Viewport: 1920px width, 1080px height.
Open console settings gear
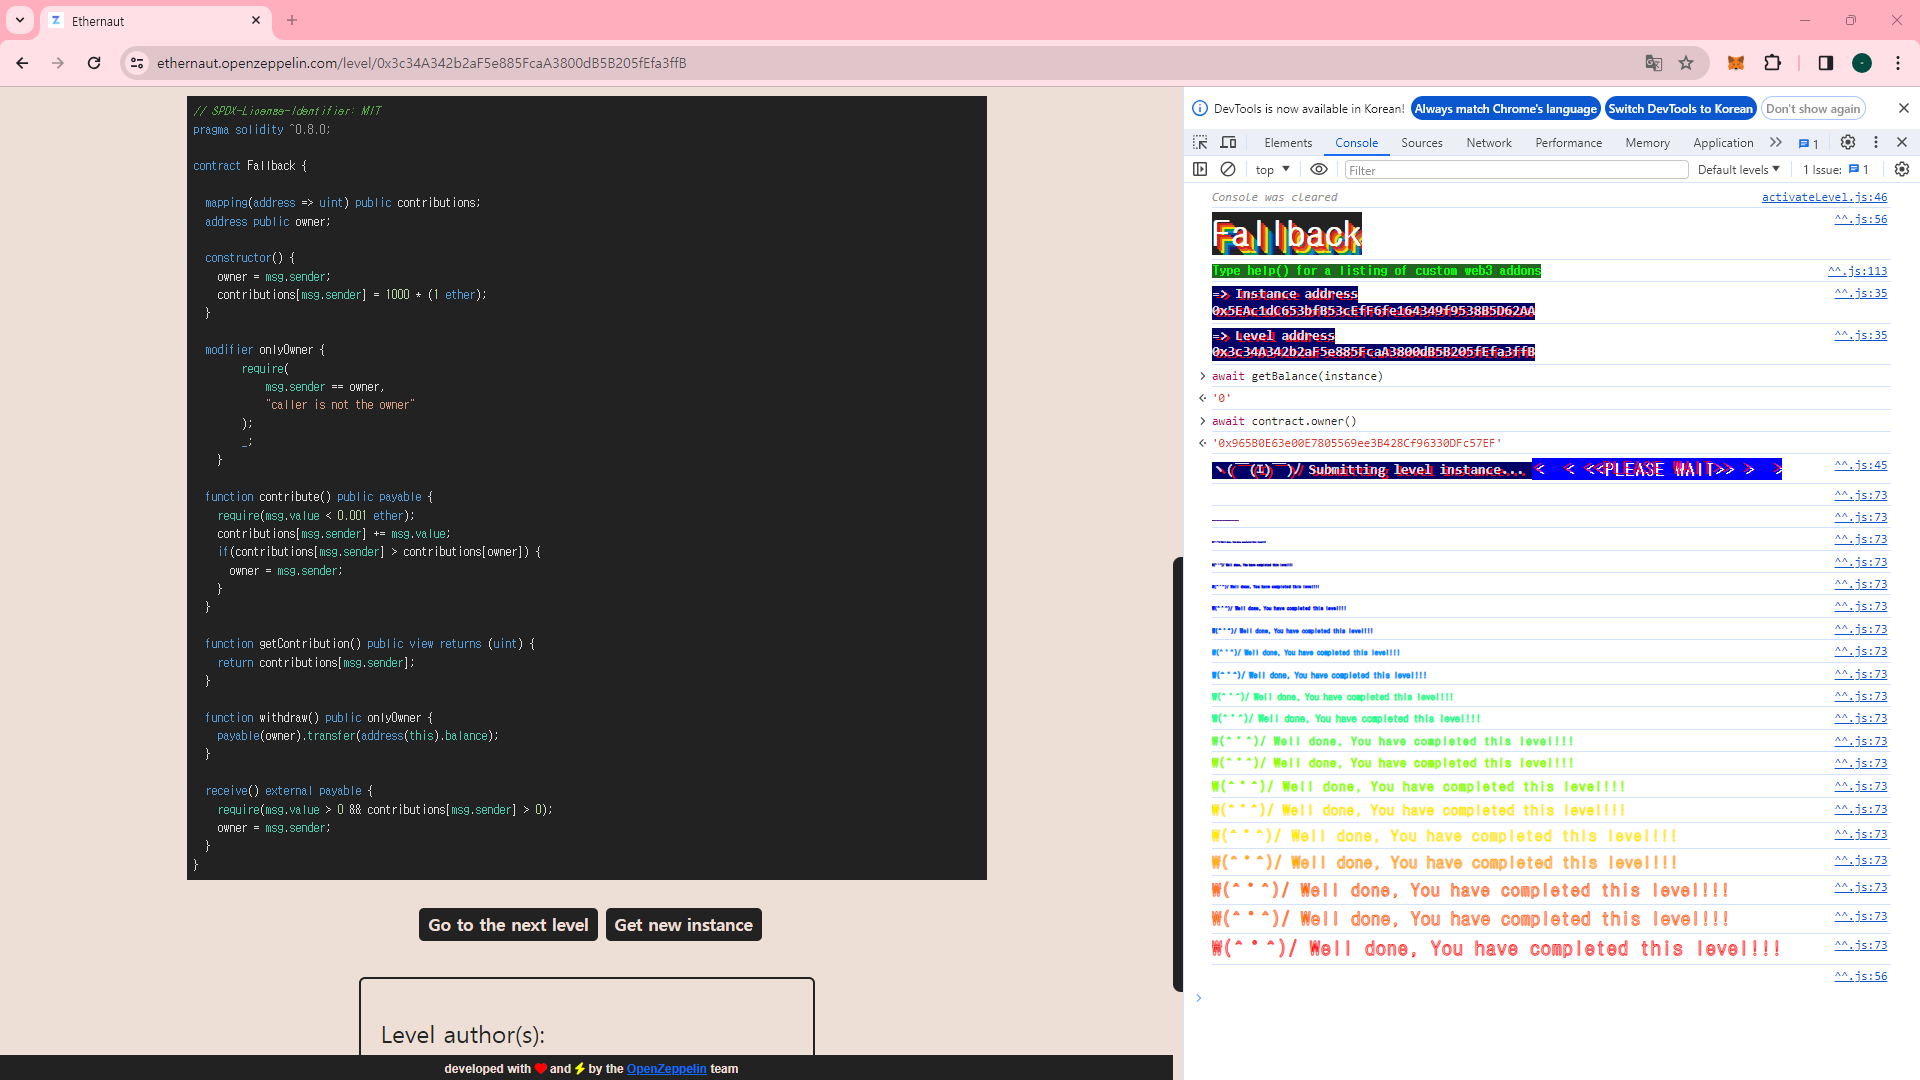(x=1902, y=170)
